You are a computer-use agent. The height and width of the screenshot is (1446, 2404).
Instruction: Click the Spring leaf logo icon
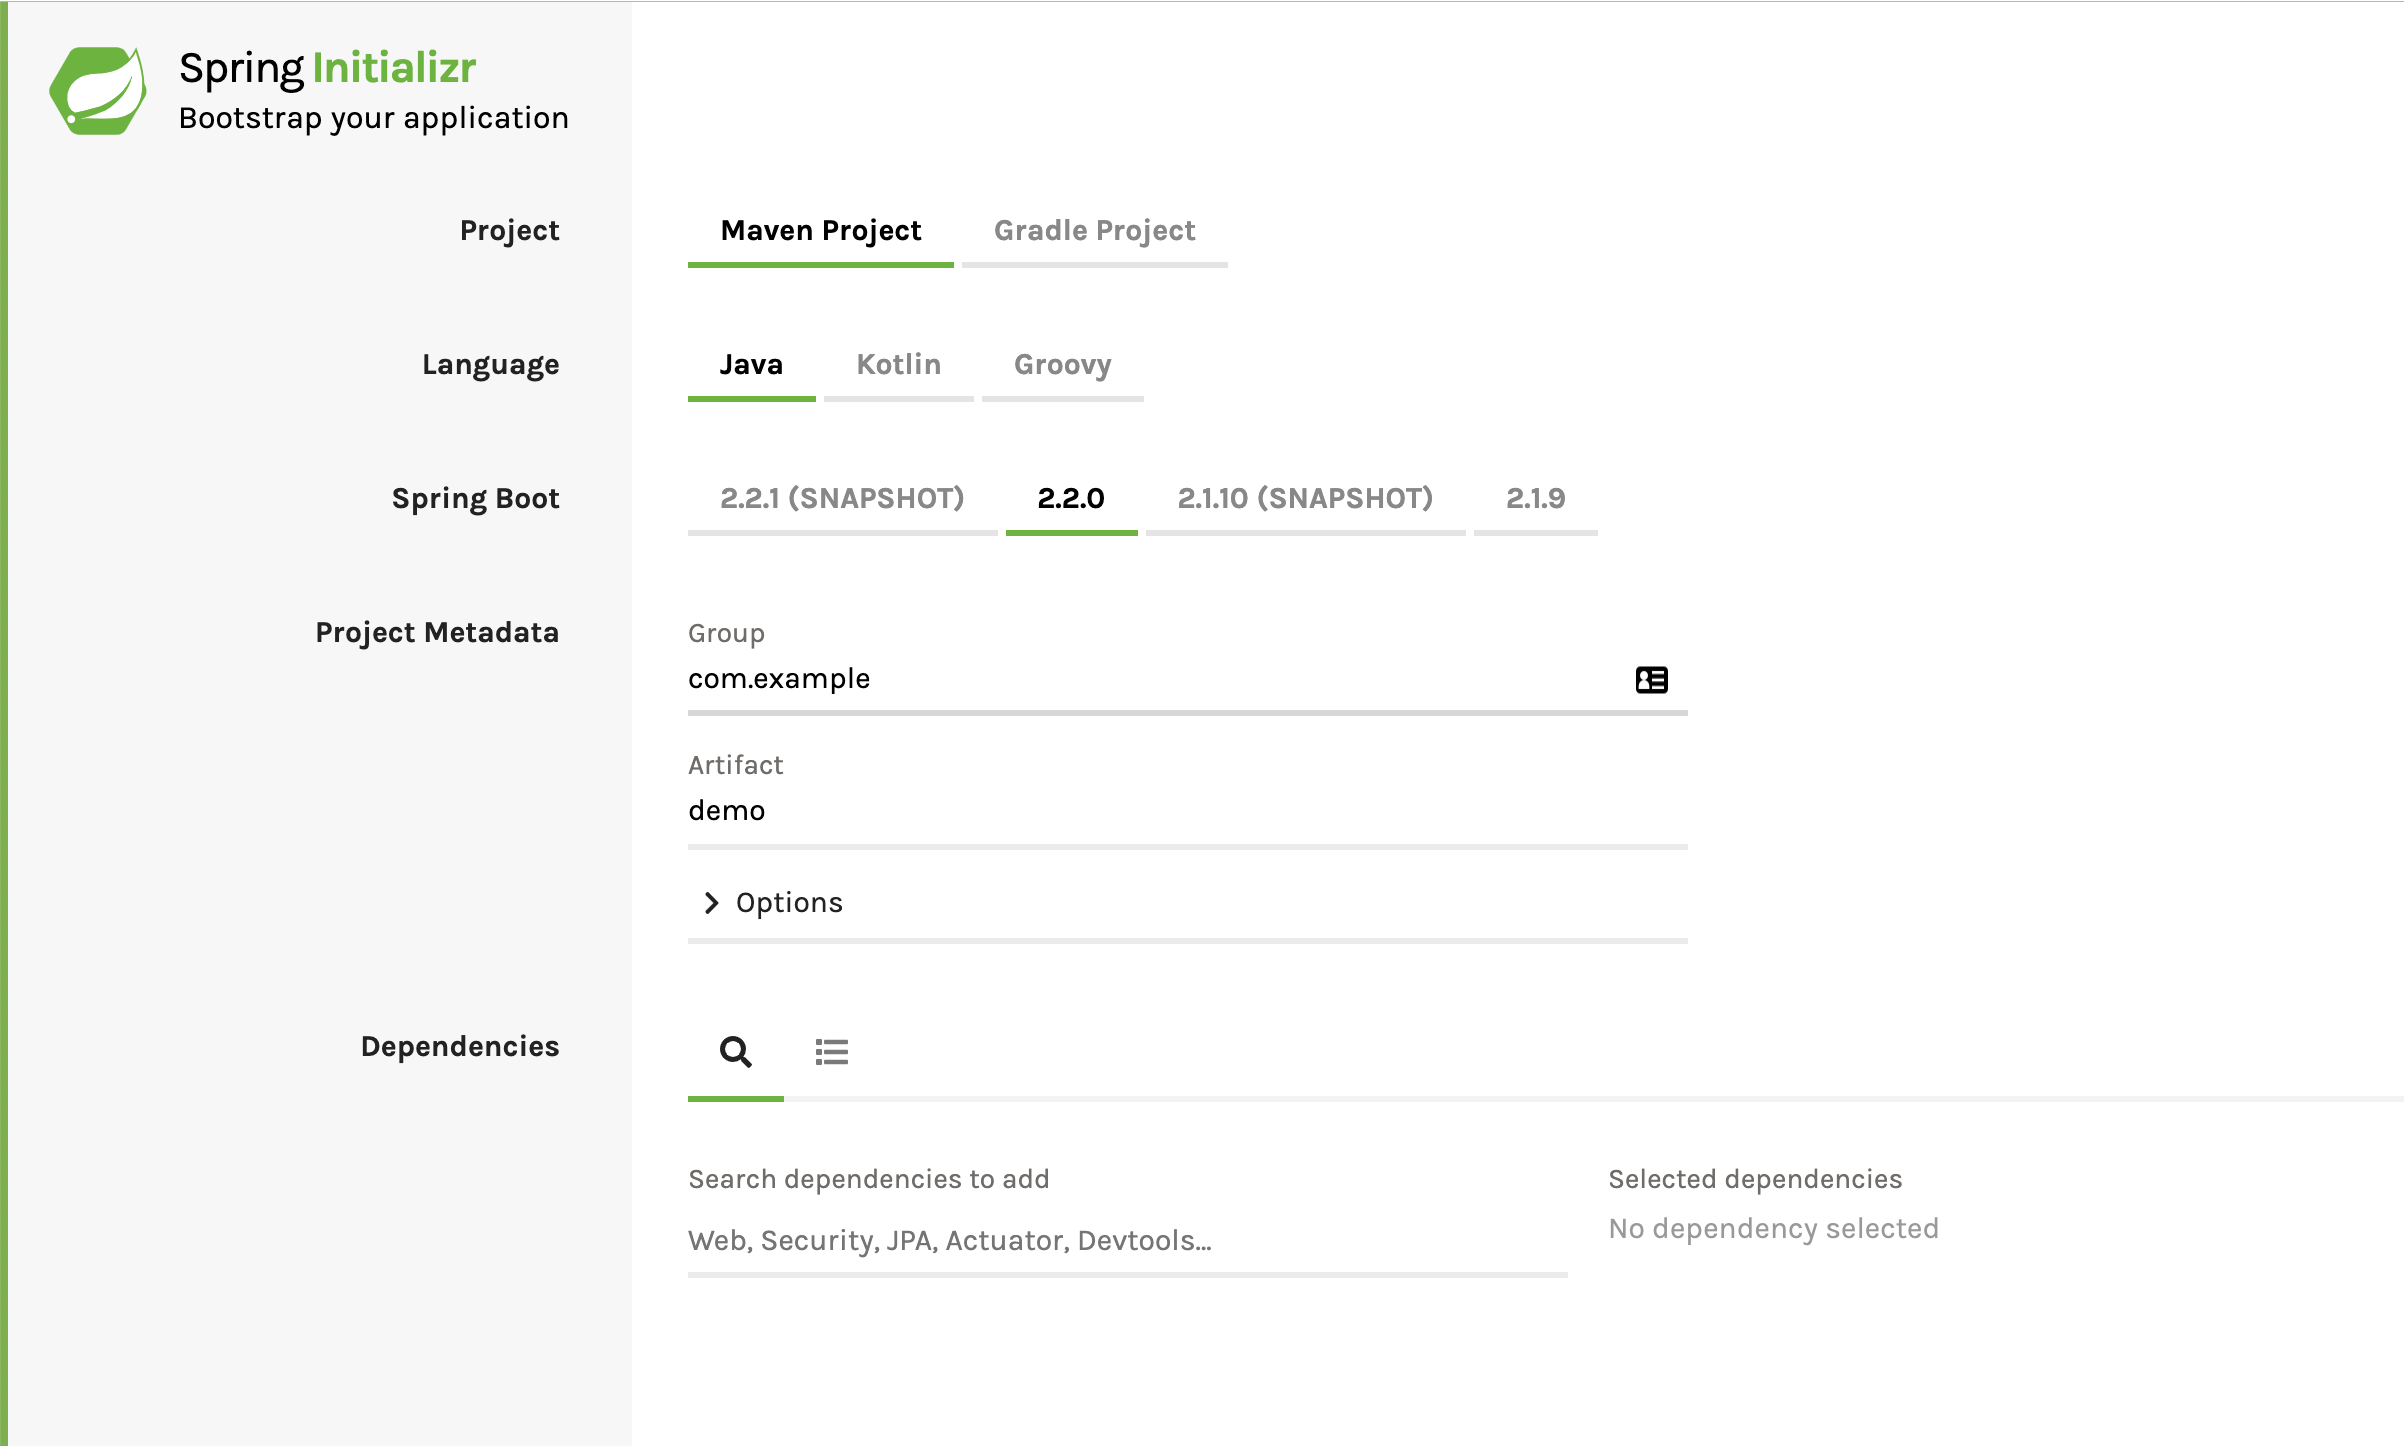(98, 91)
